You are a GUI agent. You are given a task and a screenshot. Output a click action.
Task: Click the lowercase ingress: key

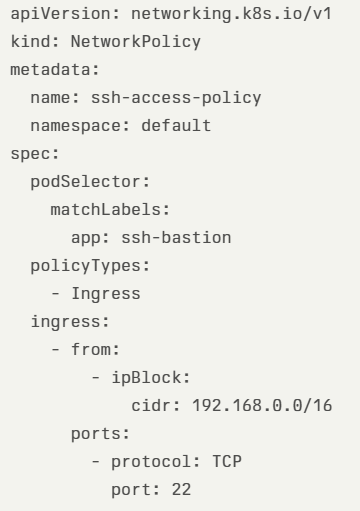tap(70, 322)
